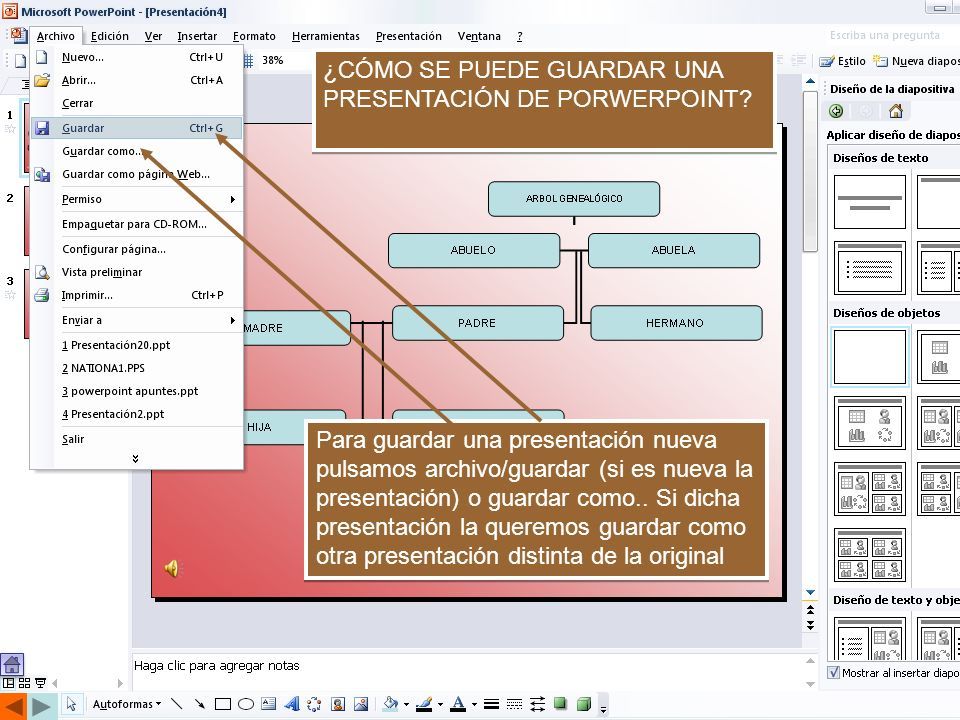Insert a text box from drawing toolbar
This screenshot has height=720, width=960.
tap(268, 704)
